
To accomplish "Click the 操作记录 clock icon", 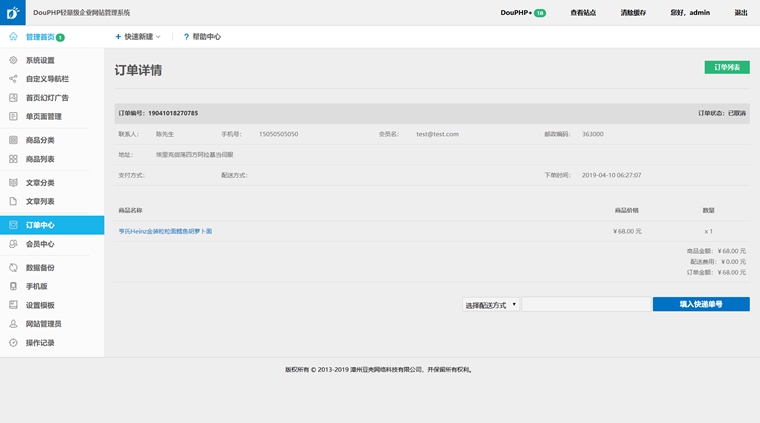I will [x=13, y=343].
